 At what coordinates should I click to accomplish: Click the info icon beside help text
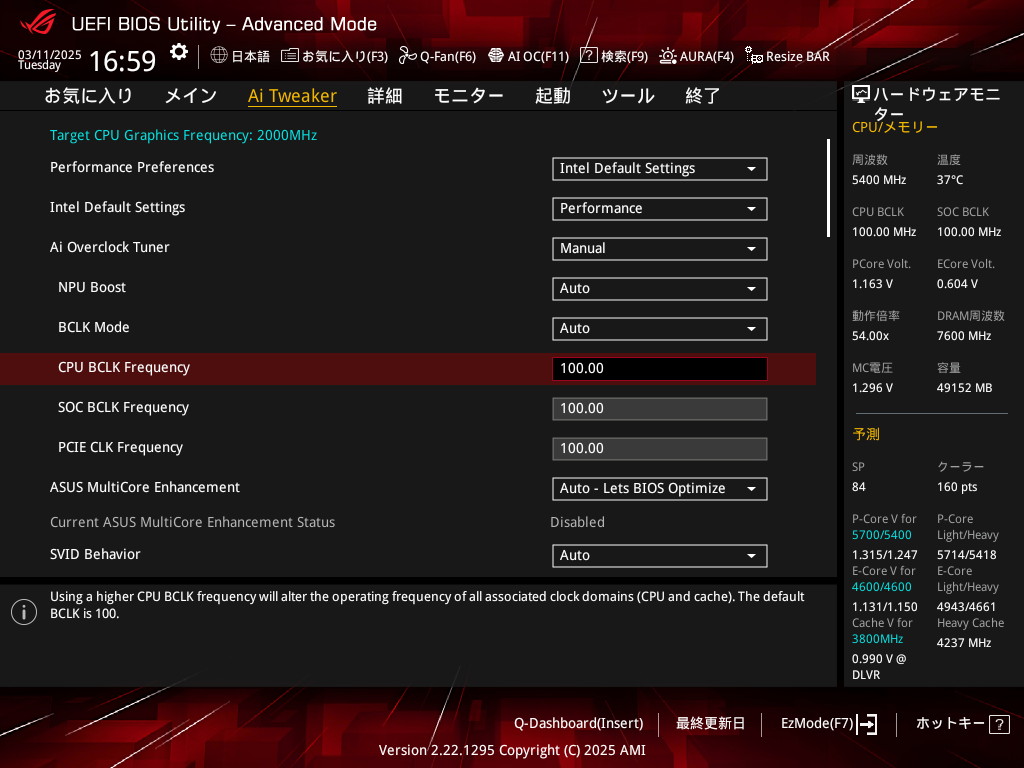24,612
